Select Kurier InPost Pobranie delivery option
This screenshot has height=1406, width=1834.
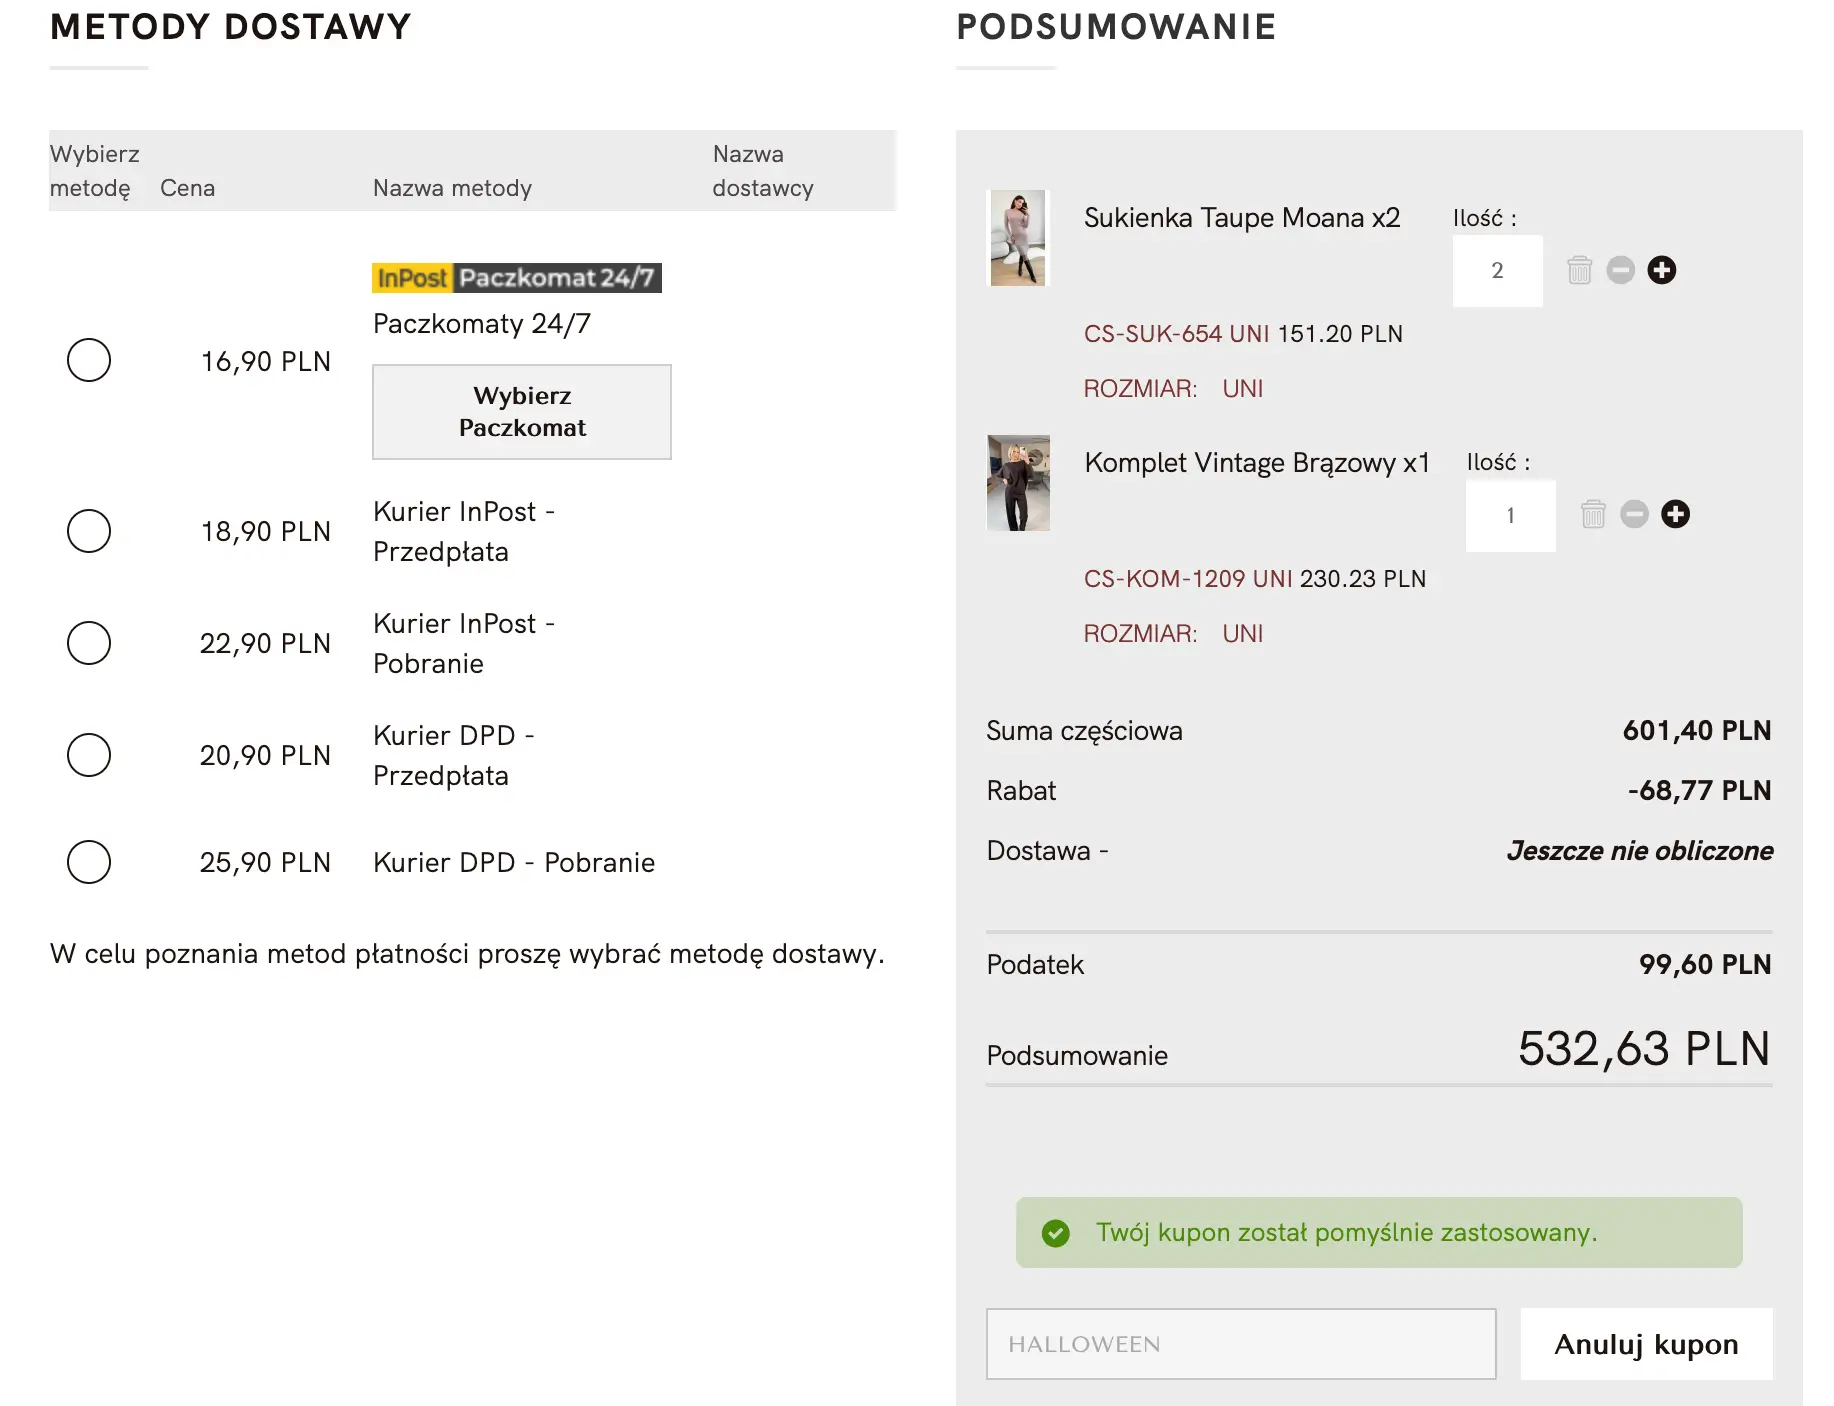[89, 643]
